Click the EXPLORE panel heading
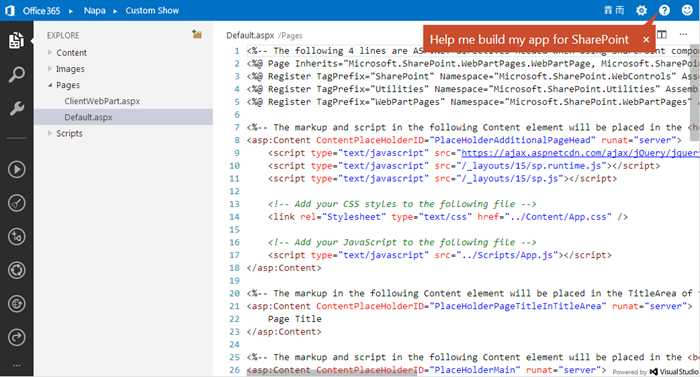The image size is (700, 377). click(x=63, y=35)
